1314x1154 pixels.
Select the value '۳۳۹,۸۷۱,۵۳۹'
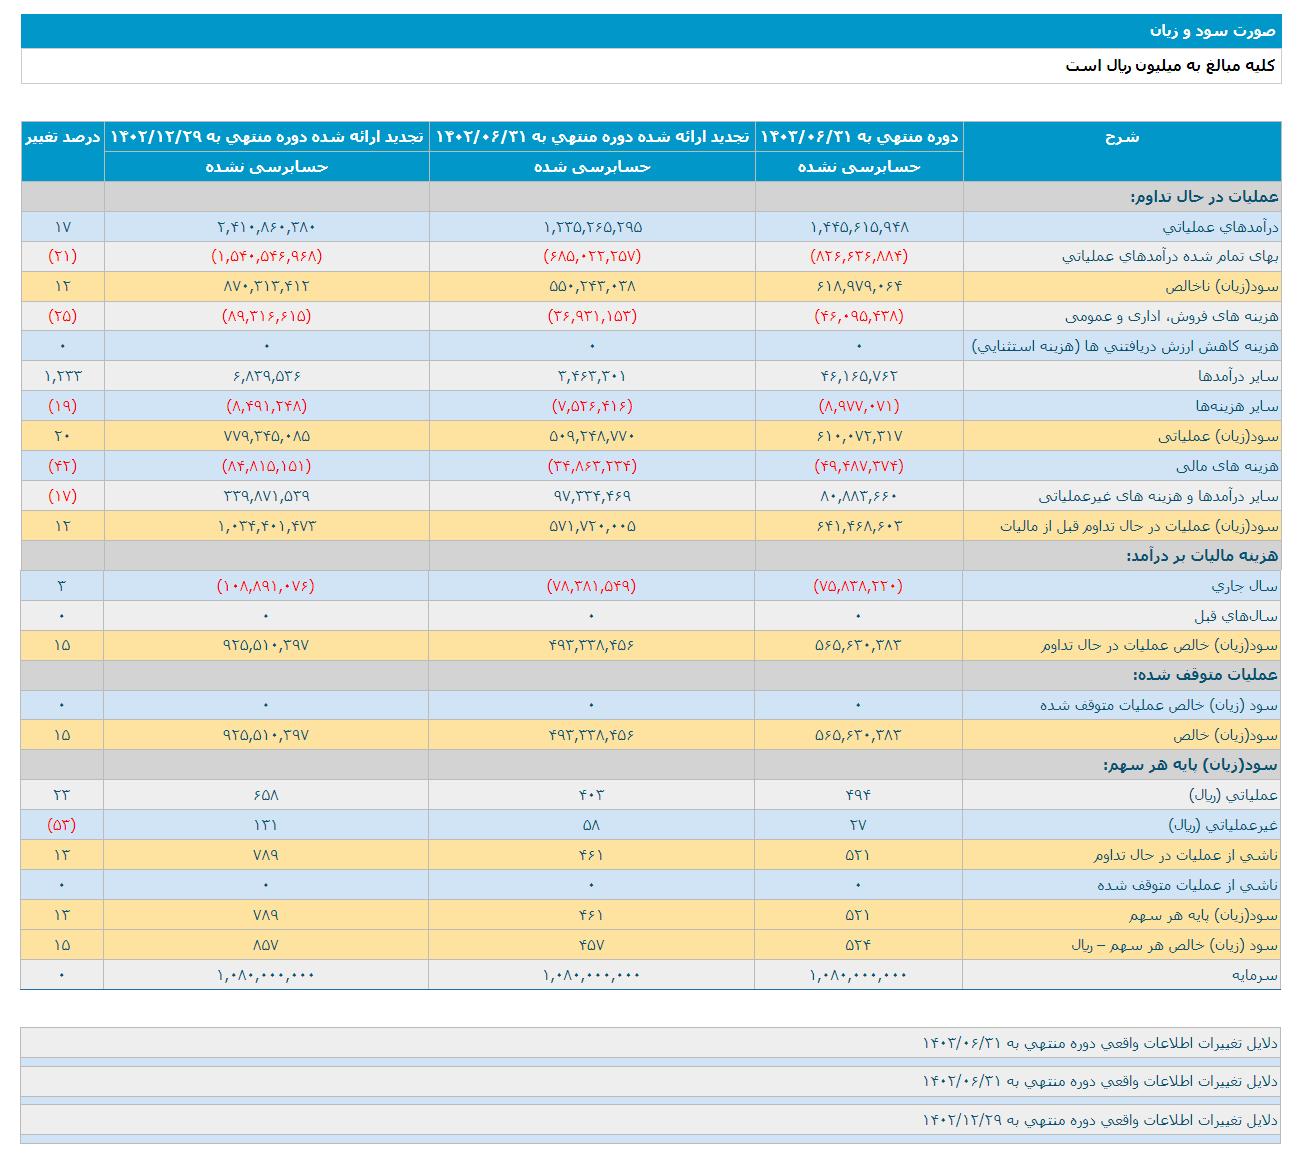[266, 497]
